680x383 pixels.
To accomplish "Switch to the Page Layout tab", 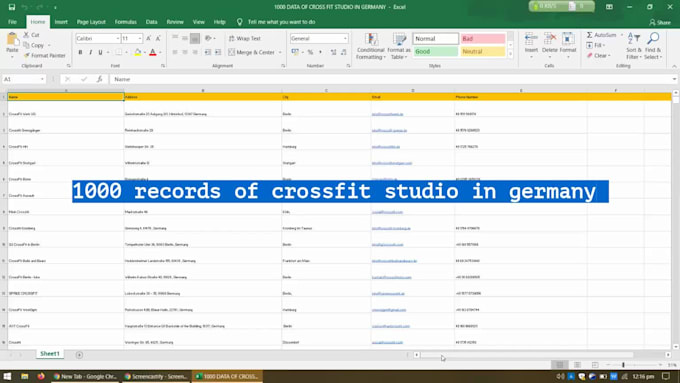I will pyautogui.click(x=91, y=22).
